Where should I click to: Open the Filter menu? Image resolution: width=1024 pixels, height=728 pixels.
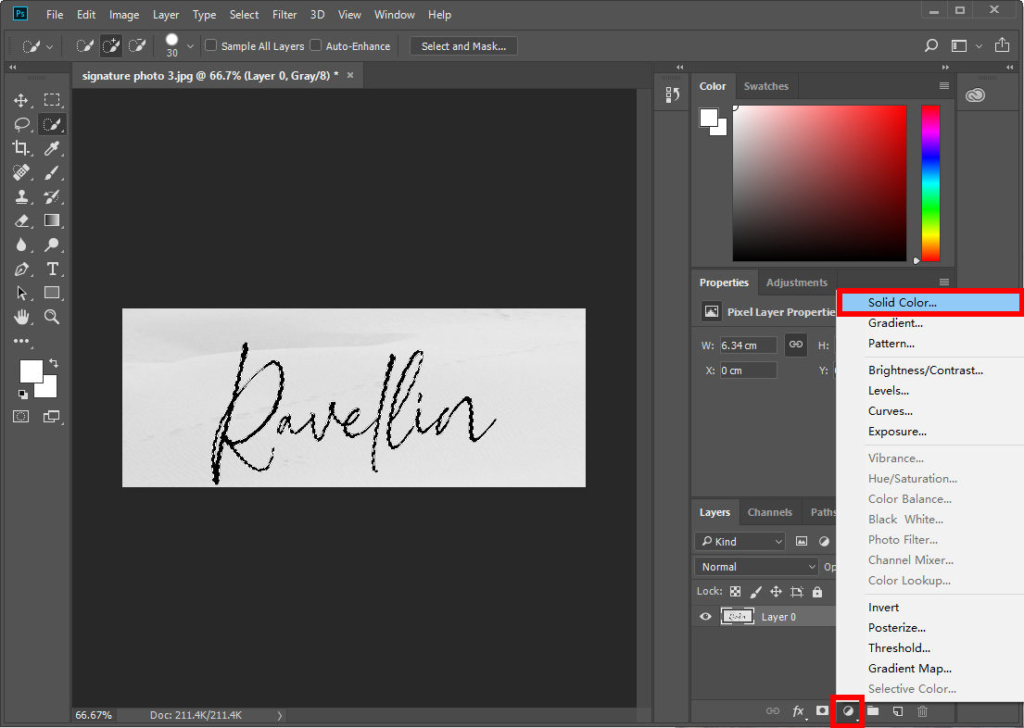point(284,14)
